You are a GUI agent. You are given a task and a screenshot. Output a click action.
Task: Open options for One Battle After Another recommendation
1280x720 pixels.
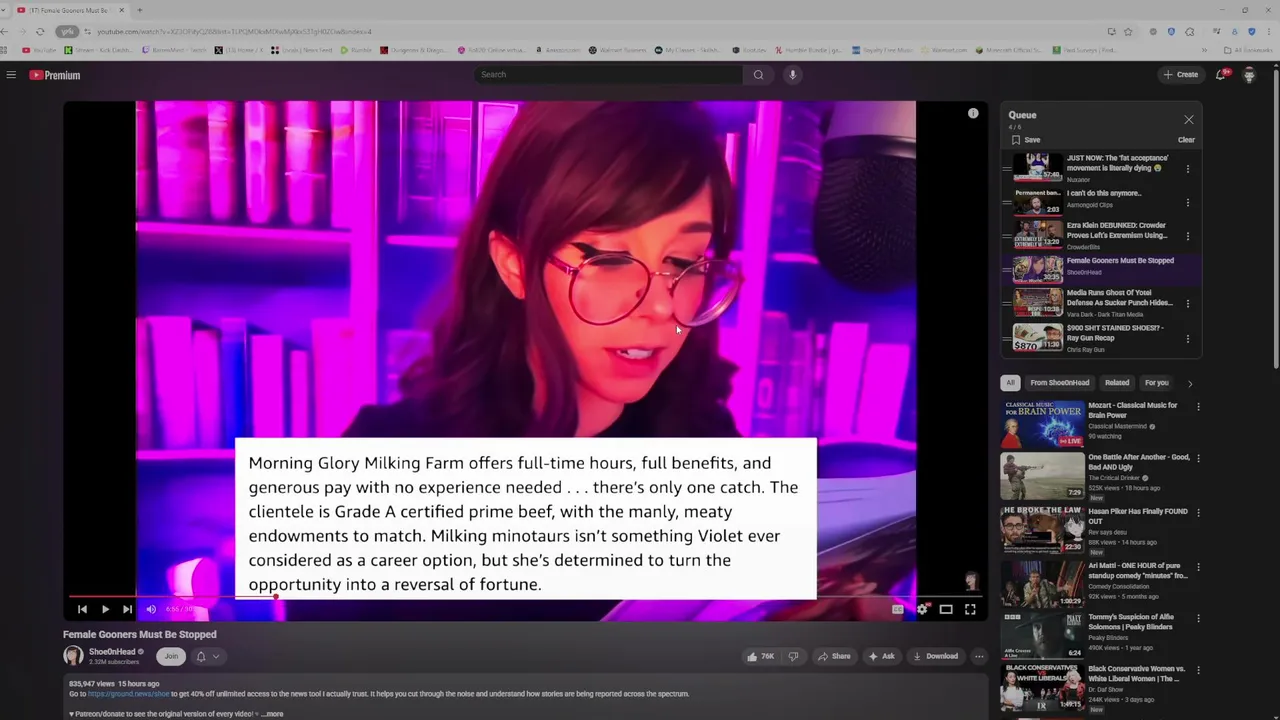(x=1198, y=459)
